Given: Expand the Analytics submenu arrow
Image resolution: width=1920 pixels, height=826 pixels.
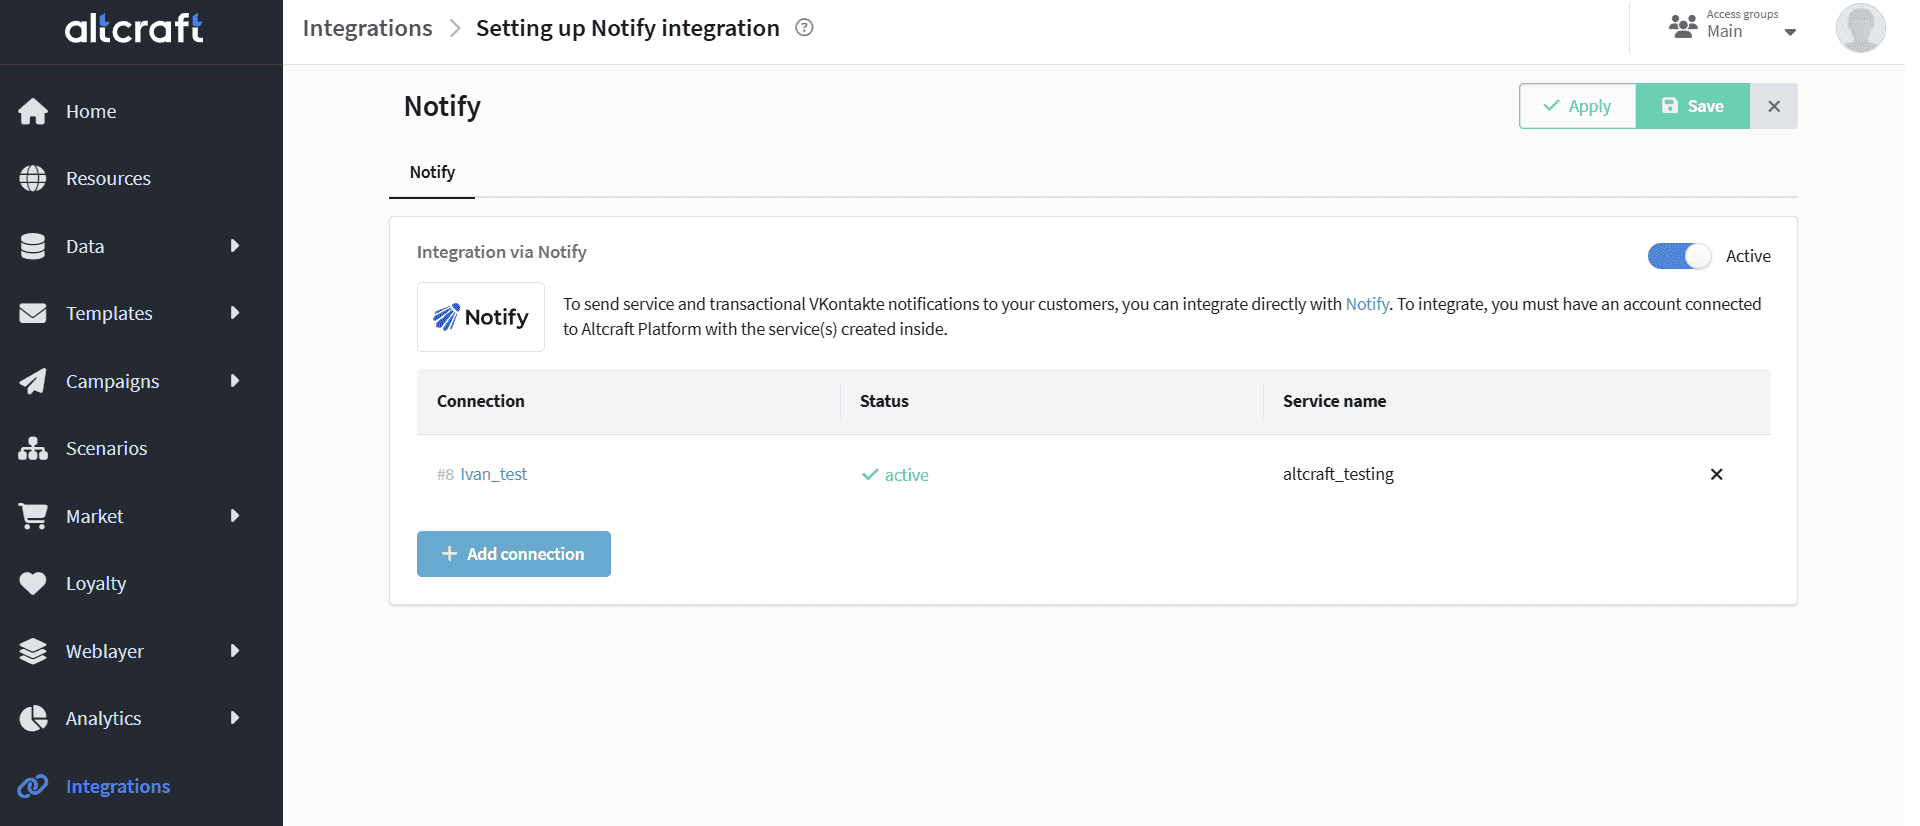Looking at the screenshot, I should pyautogui.click(x=235, y=718).
